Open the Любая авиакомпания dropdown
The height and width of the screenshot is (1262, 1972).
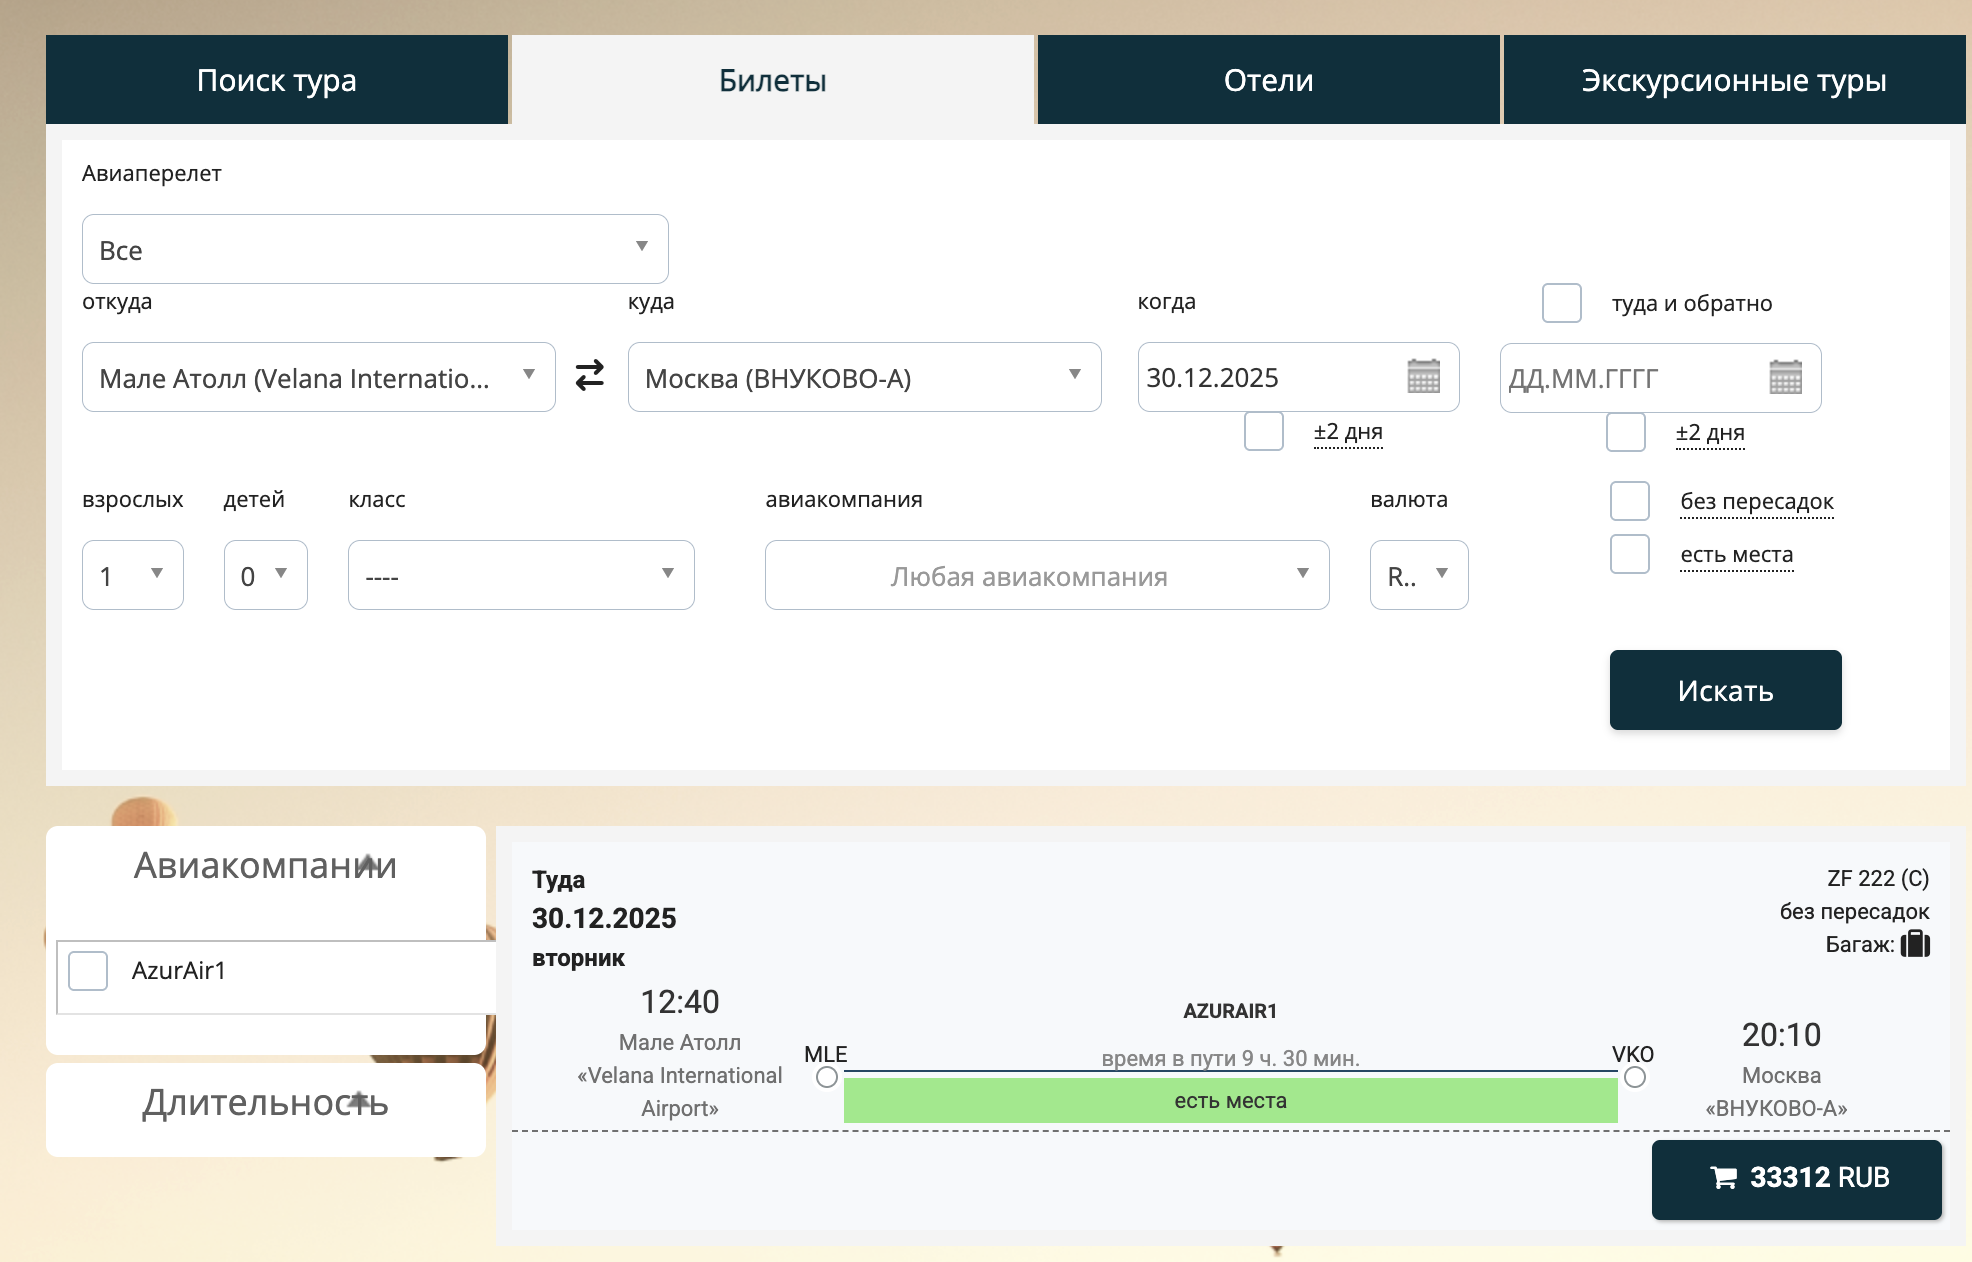click(1046, 575)
